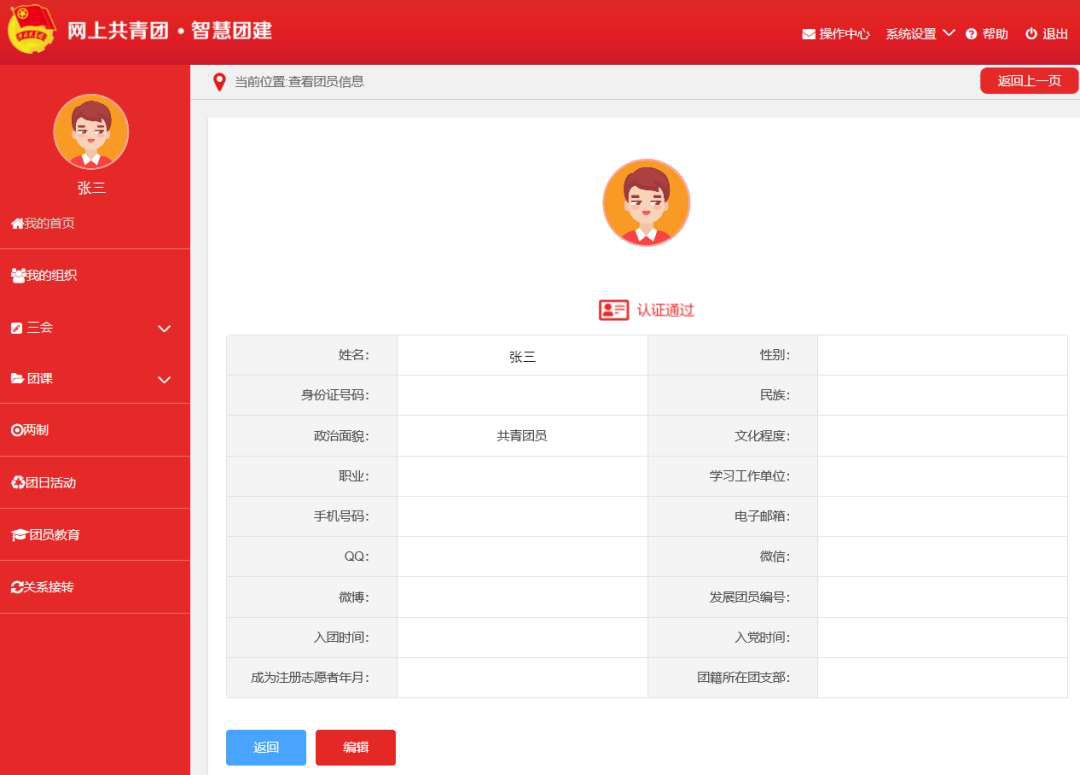Expand the 团课 sidebar submenu chevron
Viewport: 1080px width, 775px height.
coord(164,380)
